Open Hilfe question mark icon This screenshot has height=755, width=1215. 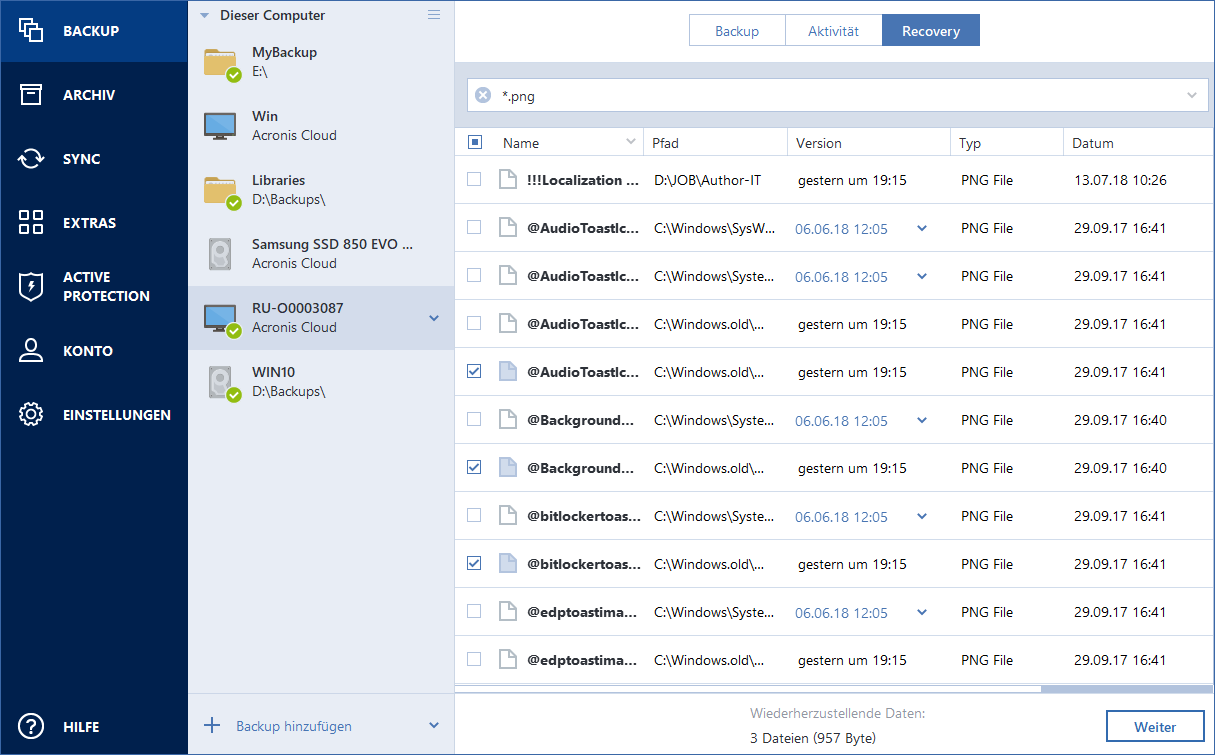[x=31, y=727]
